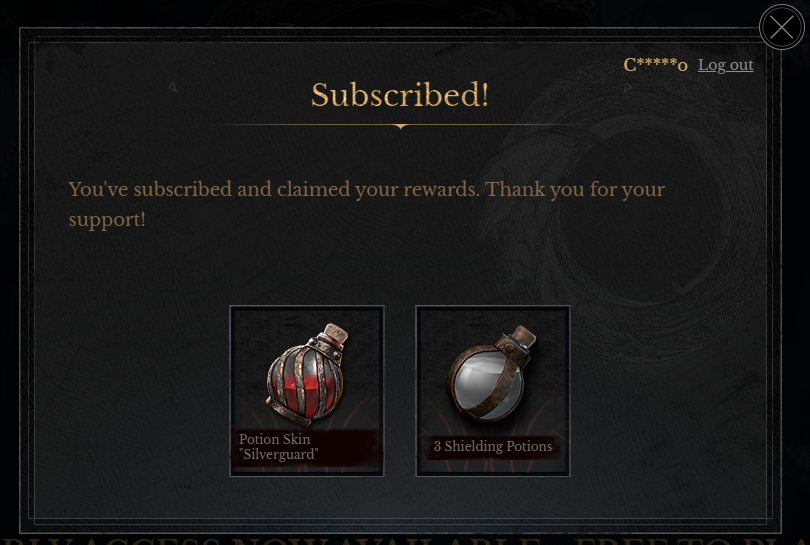Open the Silverguard potion skin reward card
This screenshot has height=545, width=810.
pyautogui.click(x=307, y=391)
